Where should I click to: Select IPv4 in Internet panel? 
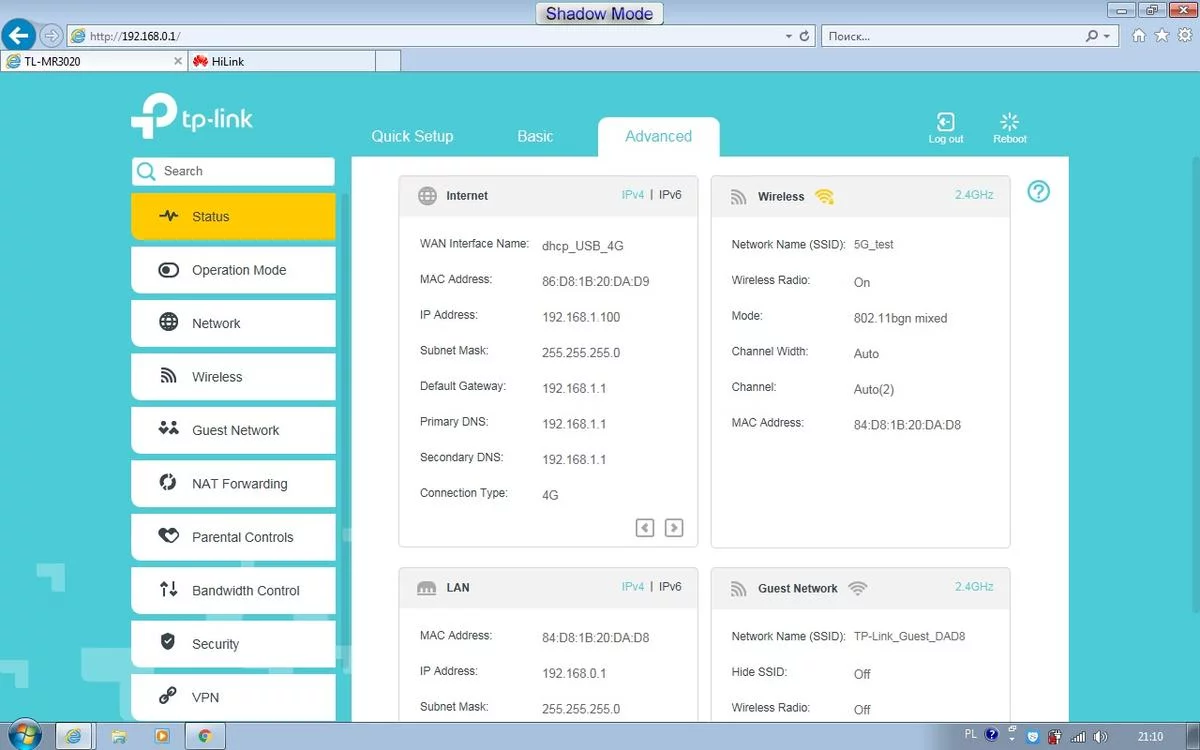click(x=633, y=195)
